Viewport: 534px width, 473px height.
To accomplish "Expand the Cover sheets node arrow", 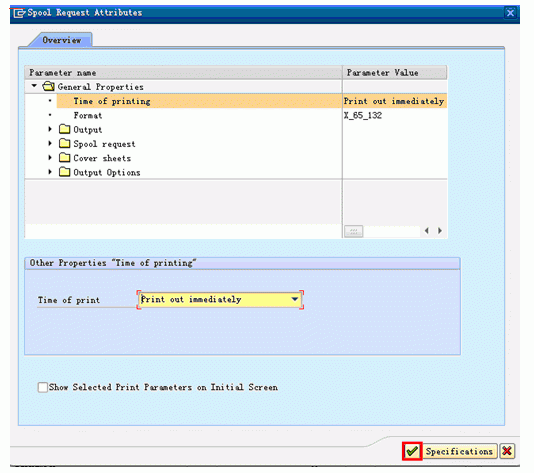I will pos(50,157).
